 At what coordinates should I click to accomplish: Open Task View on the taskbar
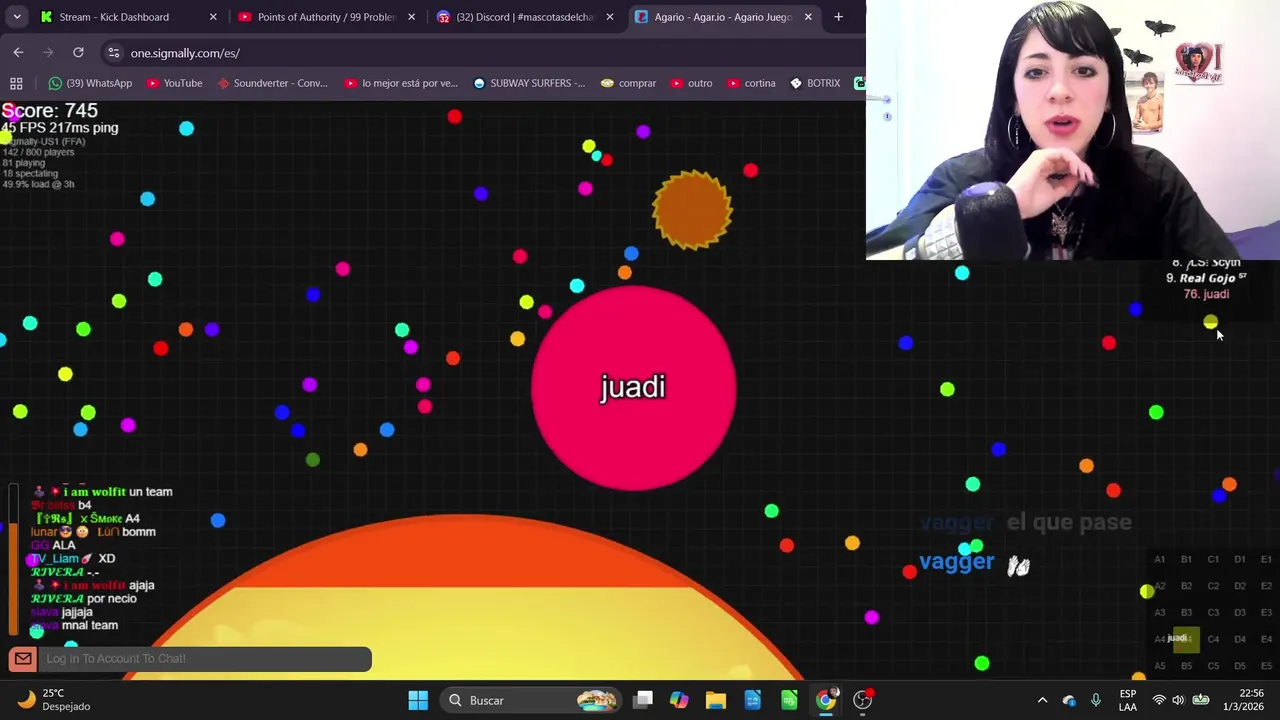pyautogui.click(x=643, y=700)
